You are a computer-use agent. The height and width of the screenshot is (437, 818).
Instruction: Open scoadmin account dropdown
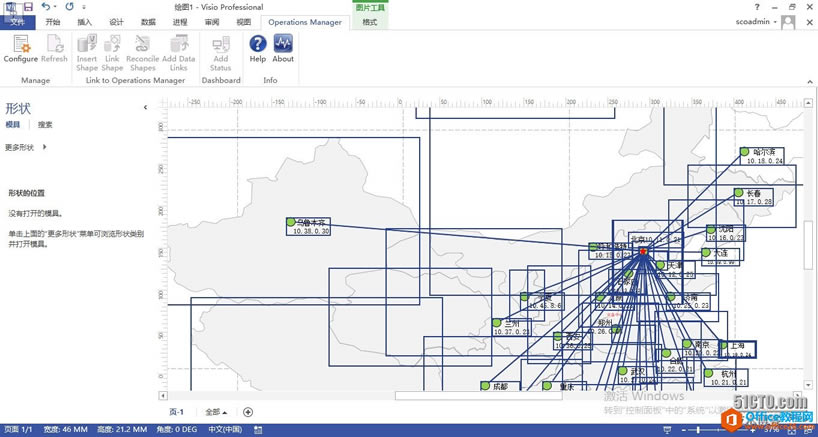coord(775,22)
